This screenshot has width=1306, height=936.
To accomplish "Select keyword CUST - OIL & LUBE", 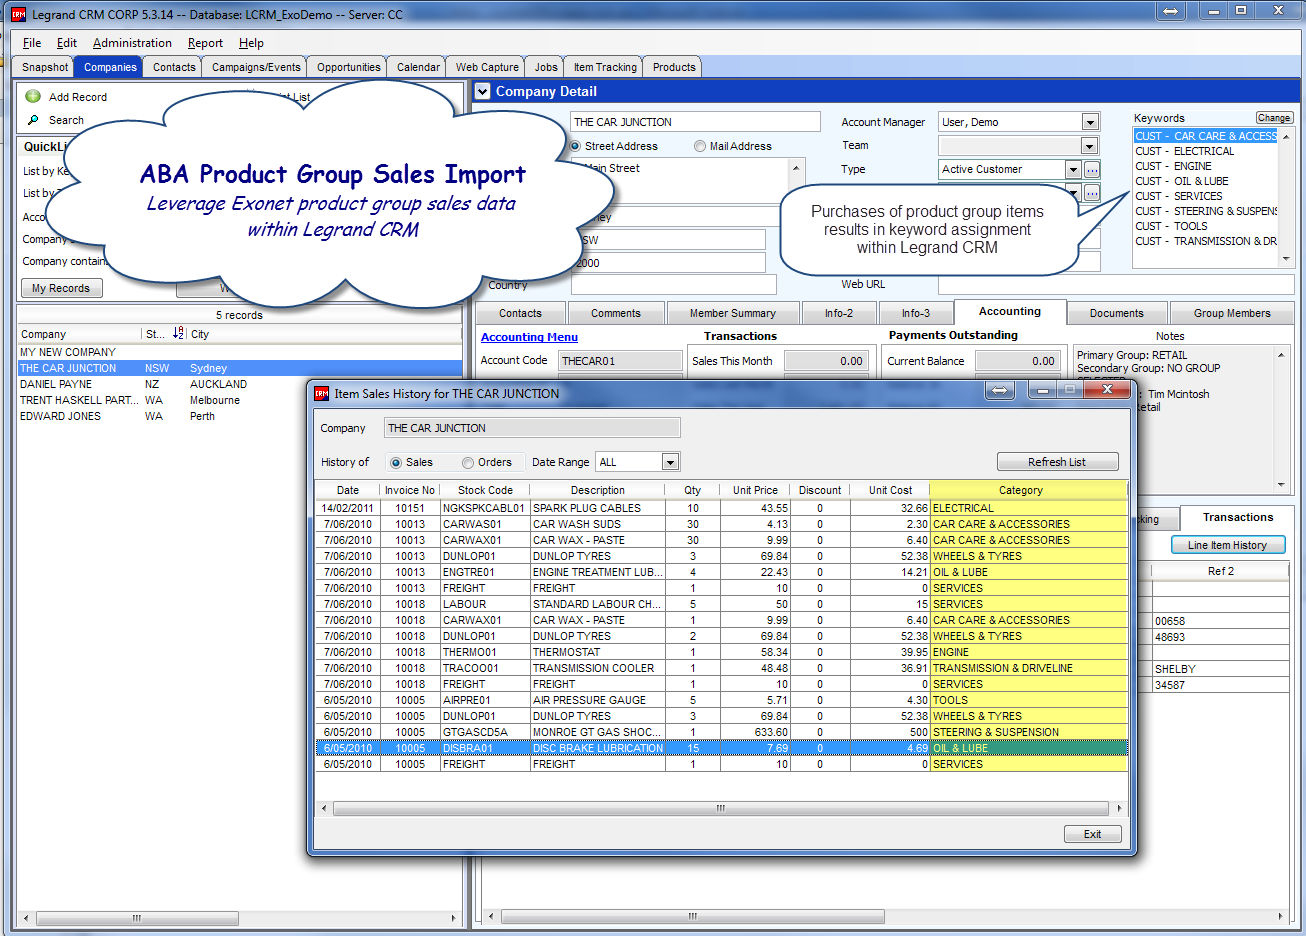I will 1206,181.
